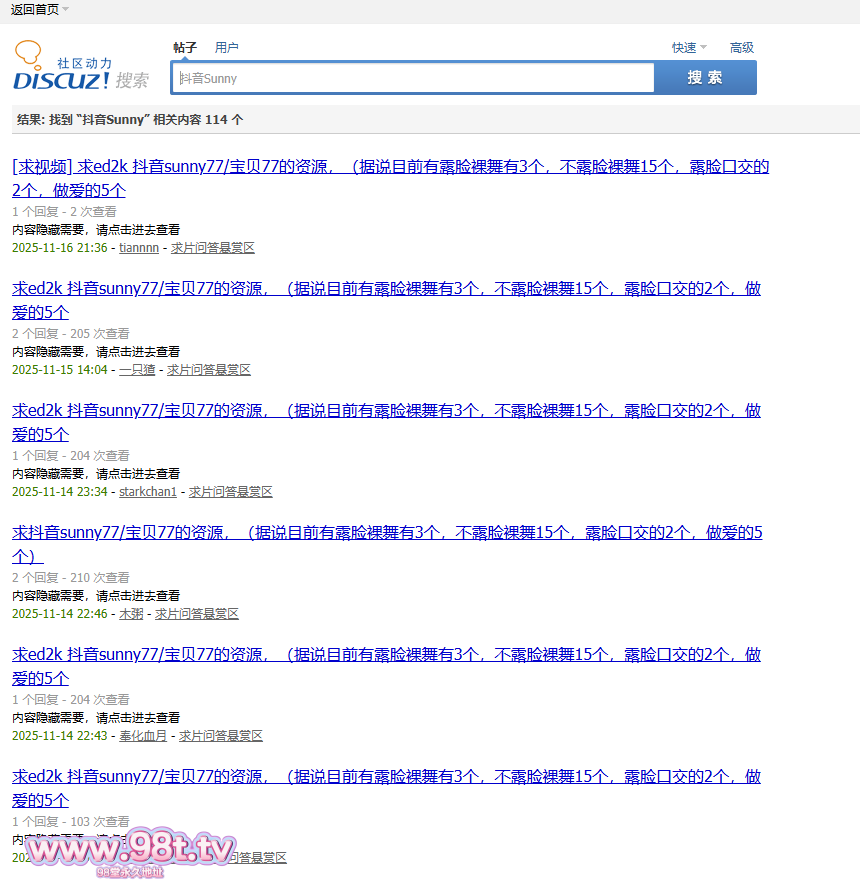860x887 pixels.
Task: Open author 秦化血月's profile link
Action: pyautogui.click(x=143, y=736)
